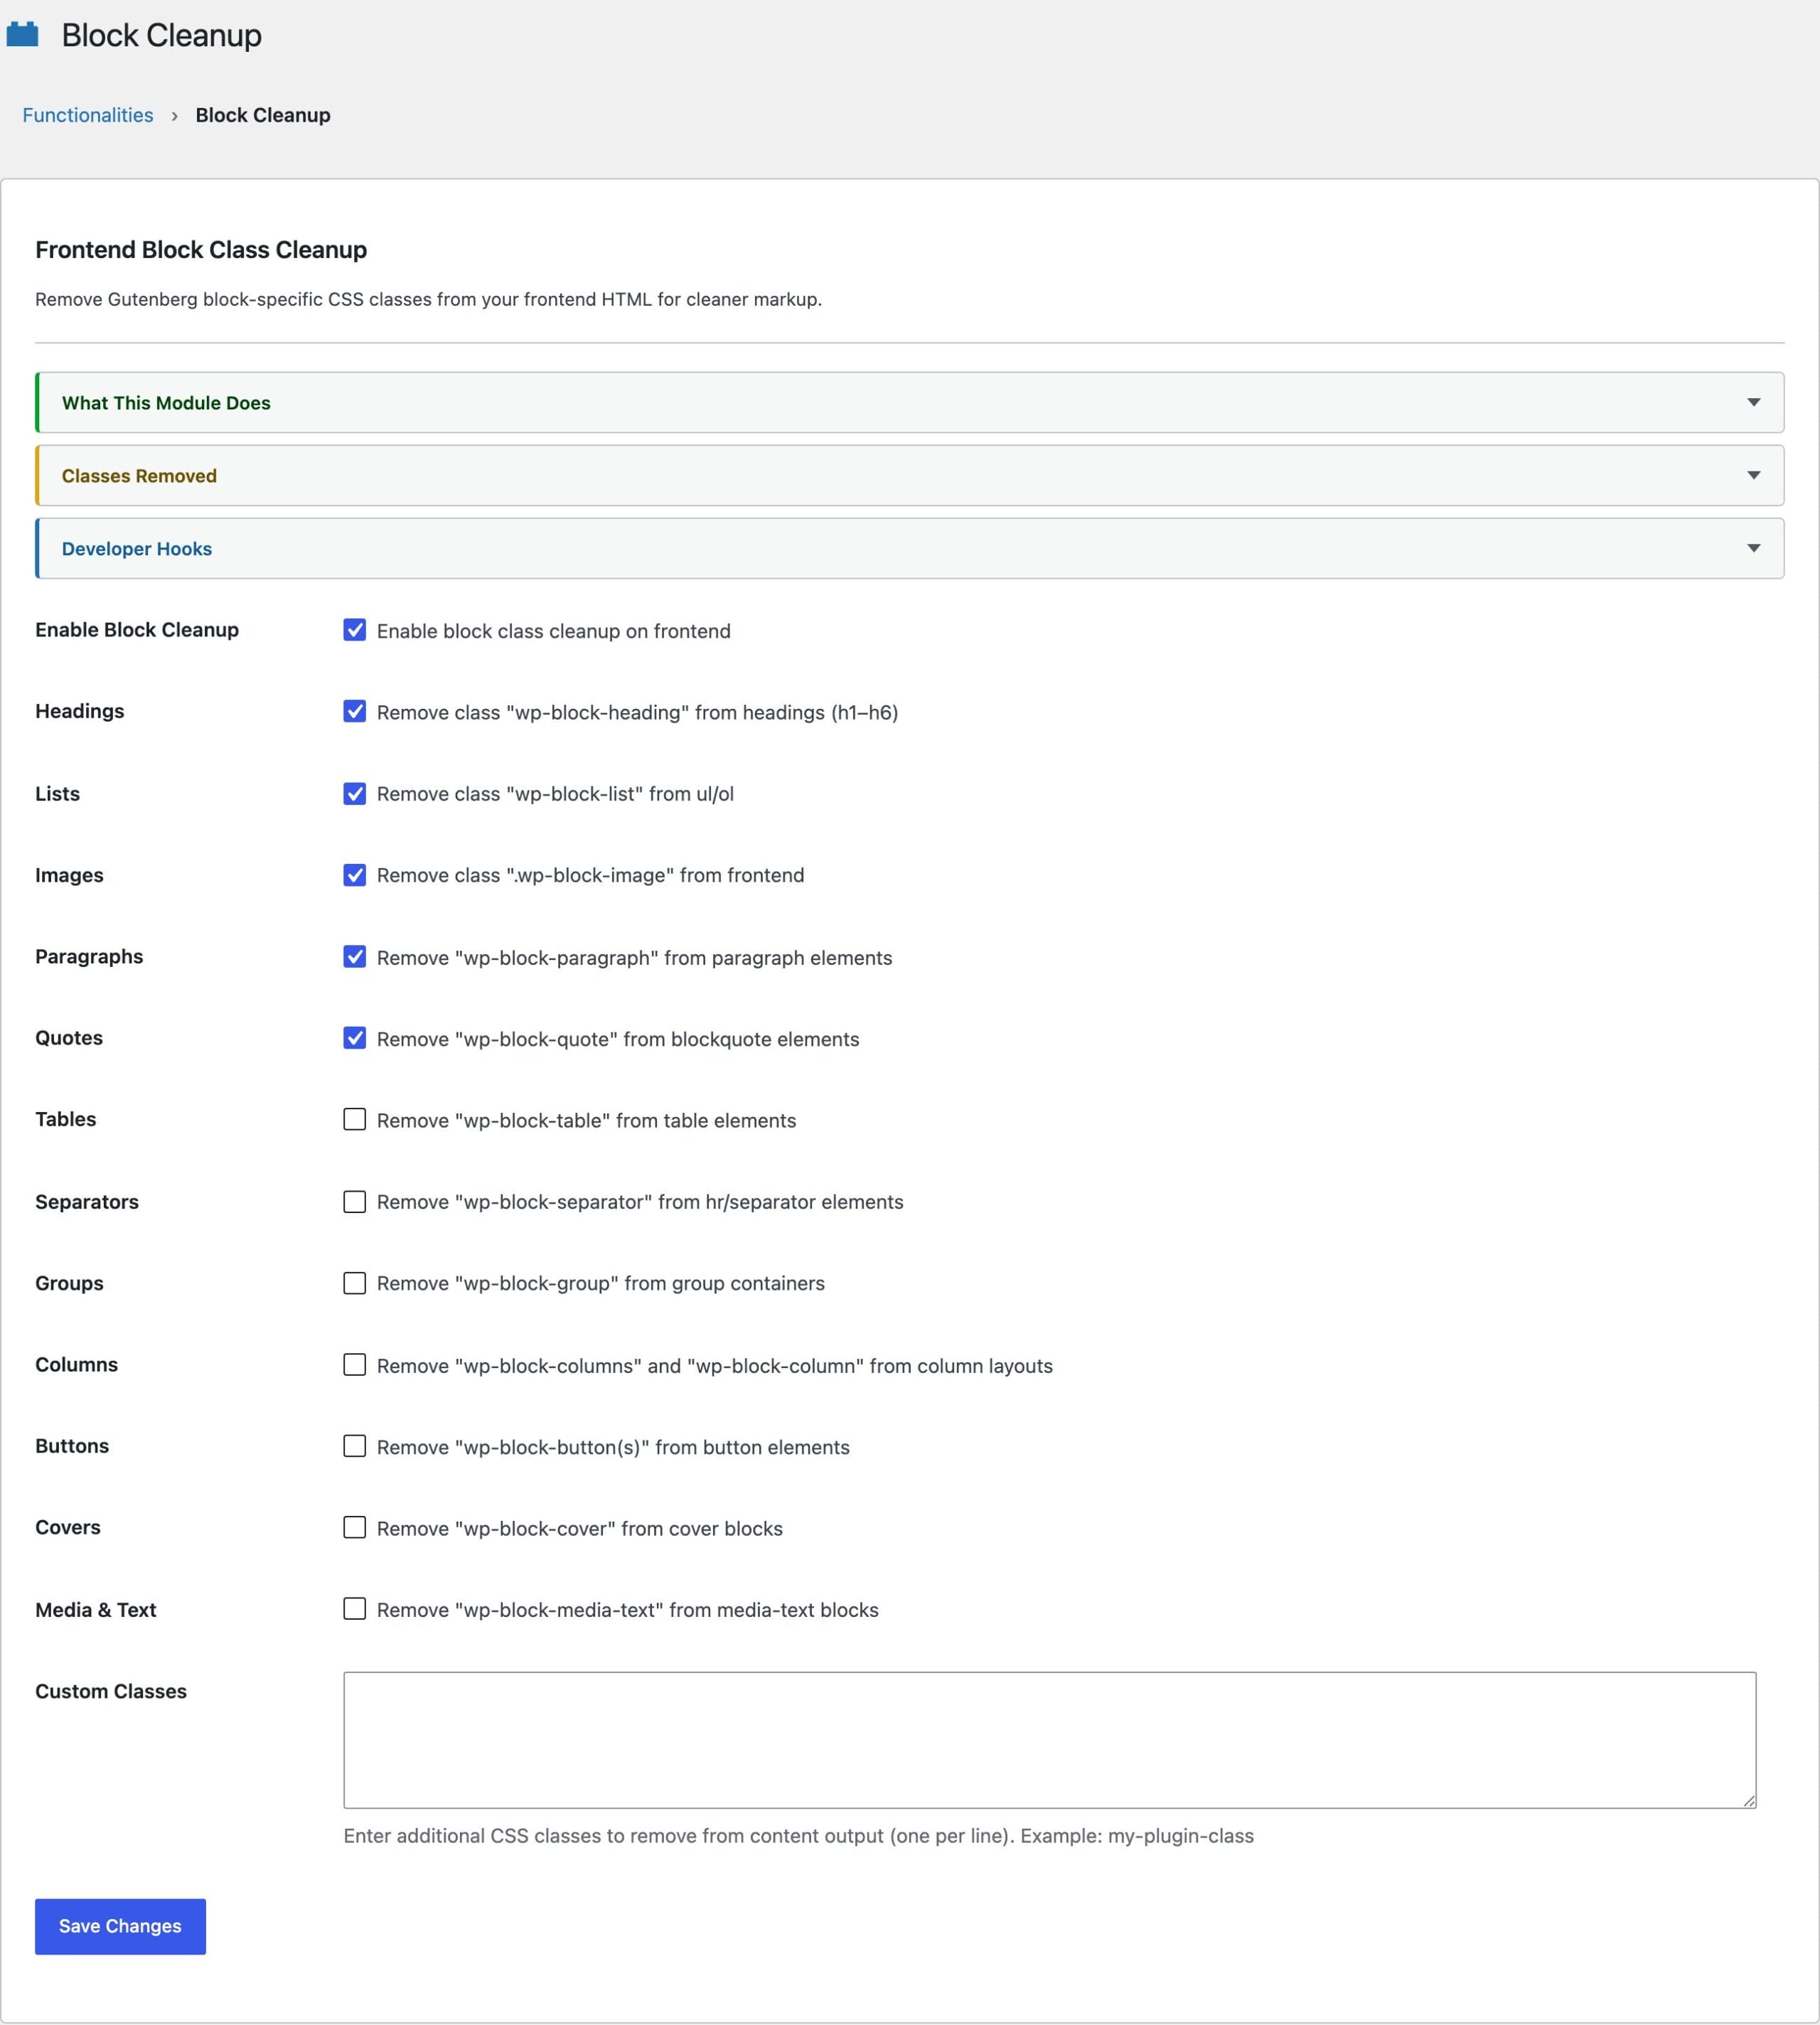The width and height of the screenshot is (1820, 2025).
Task: Expand the Developer Hooks section
Action: 909,549
